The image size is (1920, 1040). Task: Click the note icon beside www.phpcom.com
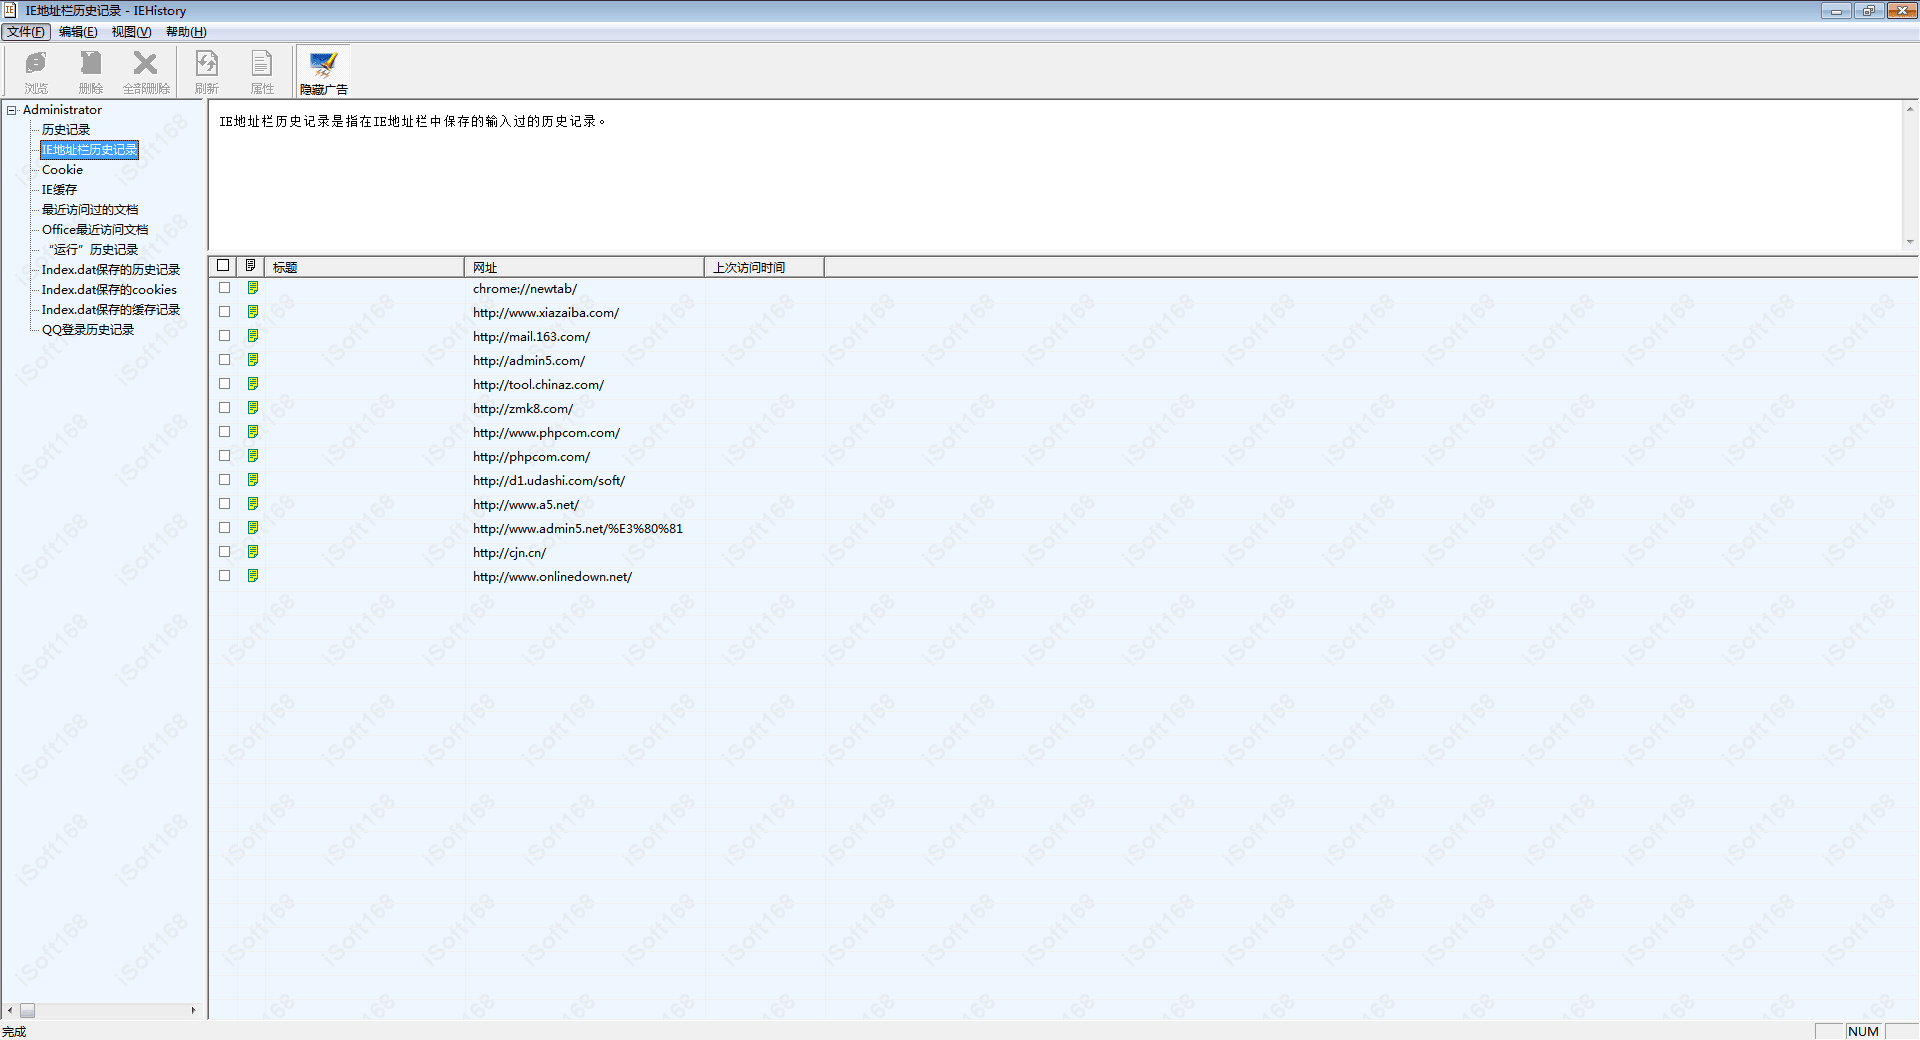[253, 432]
